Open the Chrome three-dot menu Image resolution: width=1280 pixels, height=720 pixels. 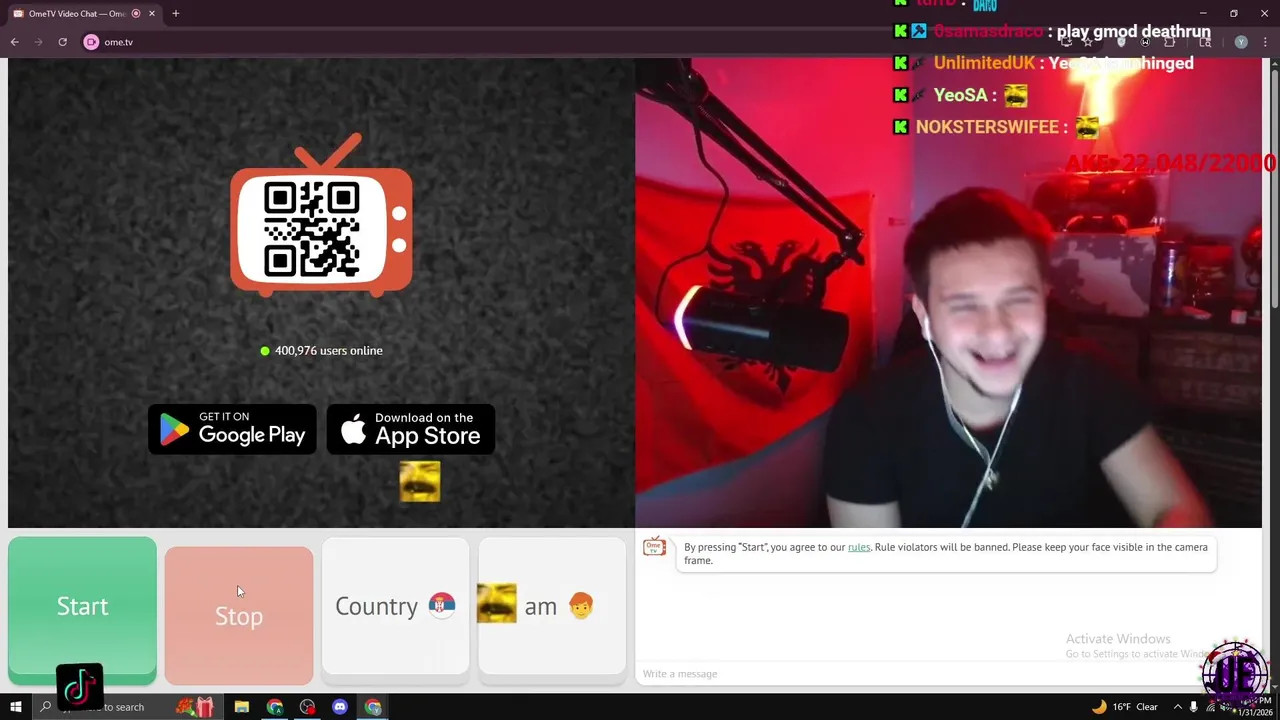(x=1265, y=42)
